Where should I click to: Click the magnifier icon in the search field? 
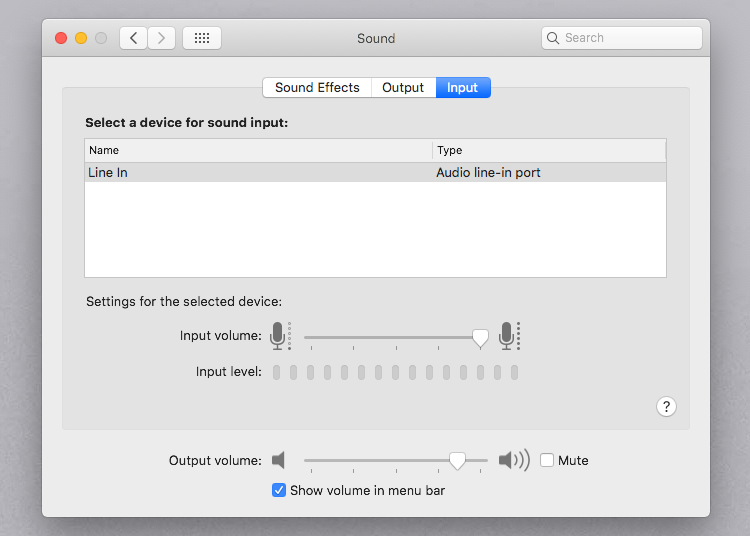[552, 38]
